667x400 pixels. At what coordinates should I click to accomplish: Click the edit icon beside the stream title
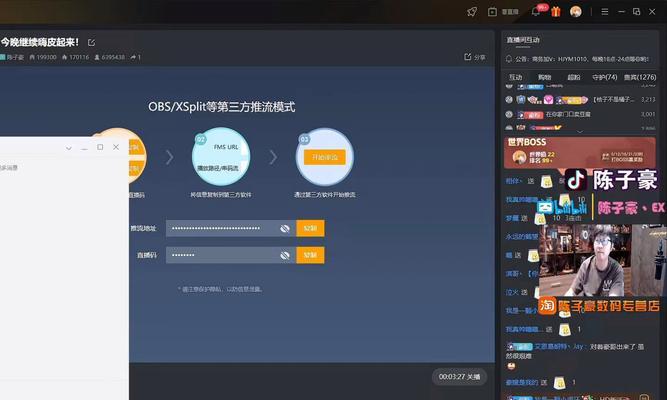[91, 43]
